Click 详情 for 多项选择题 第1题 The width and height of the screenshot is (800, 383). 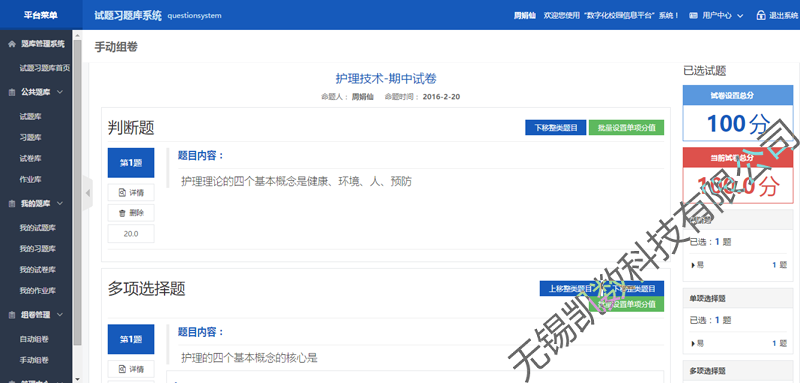coord(131,369)
